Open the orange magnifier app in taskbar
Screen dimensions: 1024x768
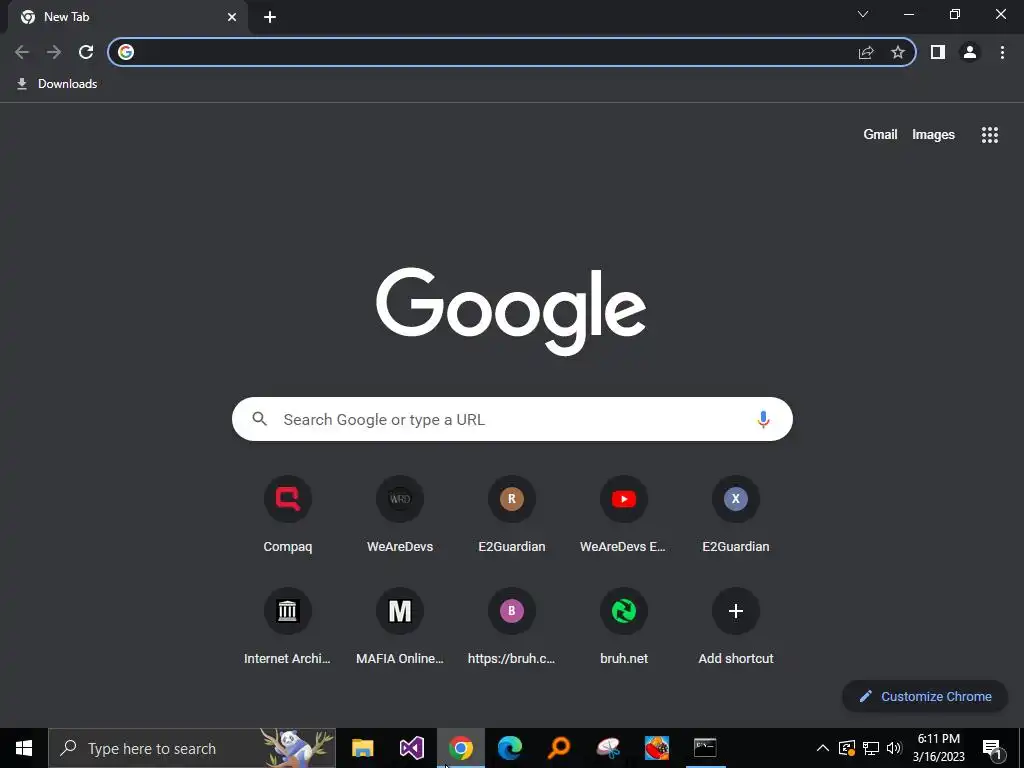(x=559, y=748)
